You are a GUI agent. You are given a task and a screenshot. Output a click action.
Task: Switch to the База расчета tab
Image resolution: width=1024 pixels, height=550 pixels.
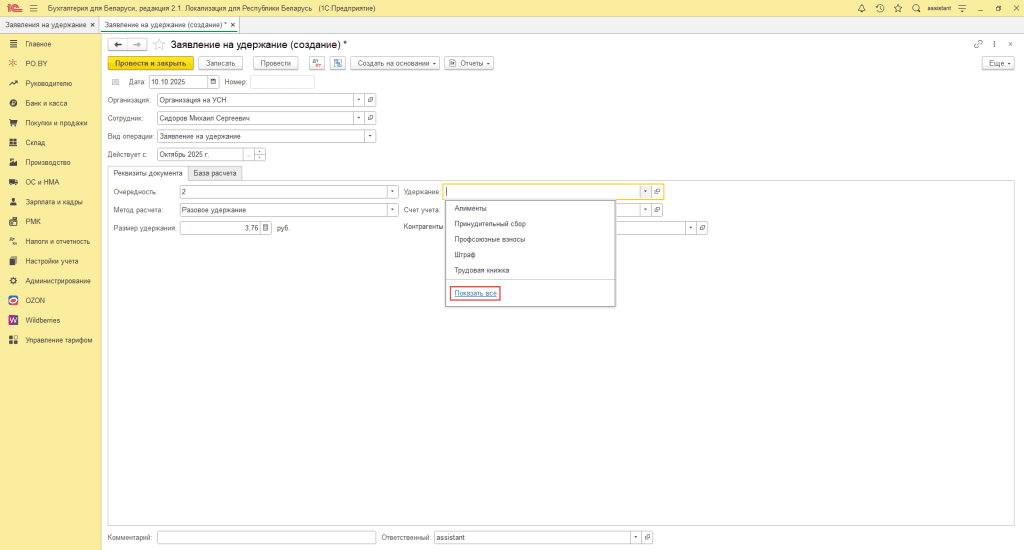pyautogui.click(x=215, y=173)
